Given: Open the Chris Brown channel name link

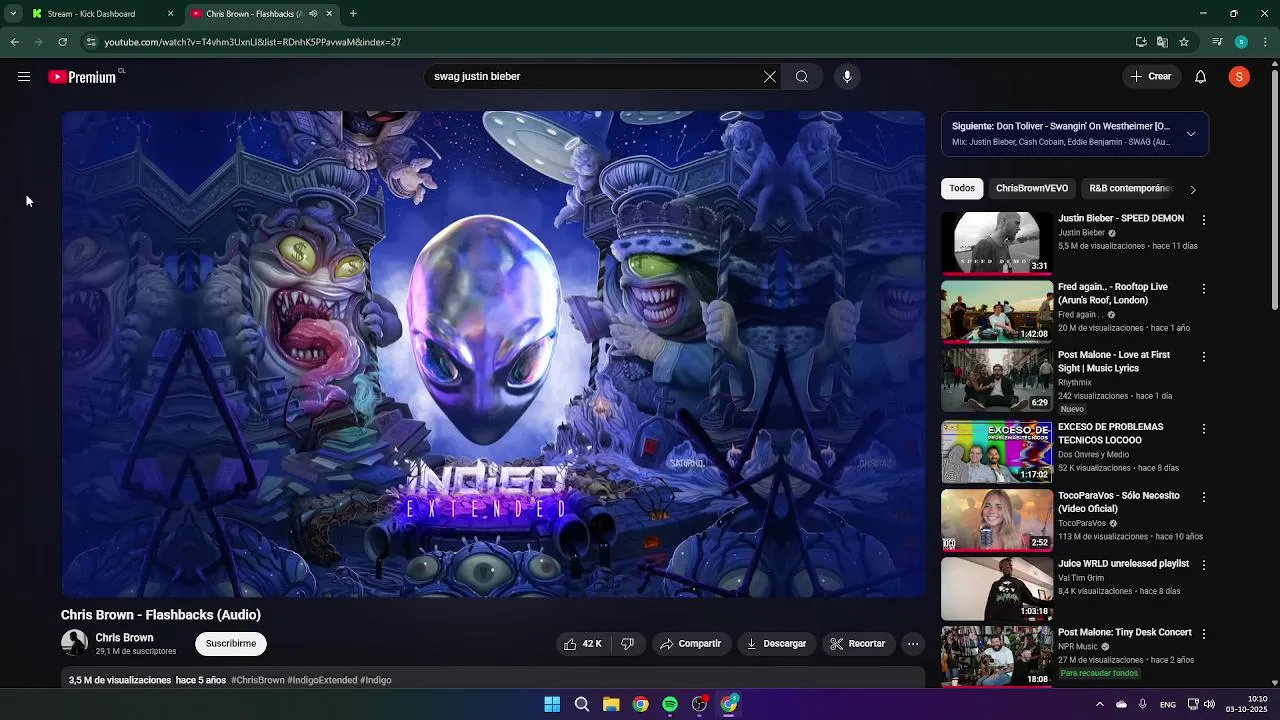Looking at the screenshot, I should pyautogui.click(x=124, y=638).
